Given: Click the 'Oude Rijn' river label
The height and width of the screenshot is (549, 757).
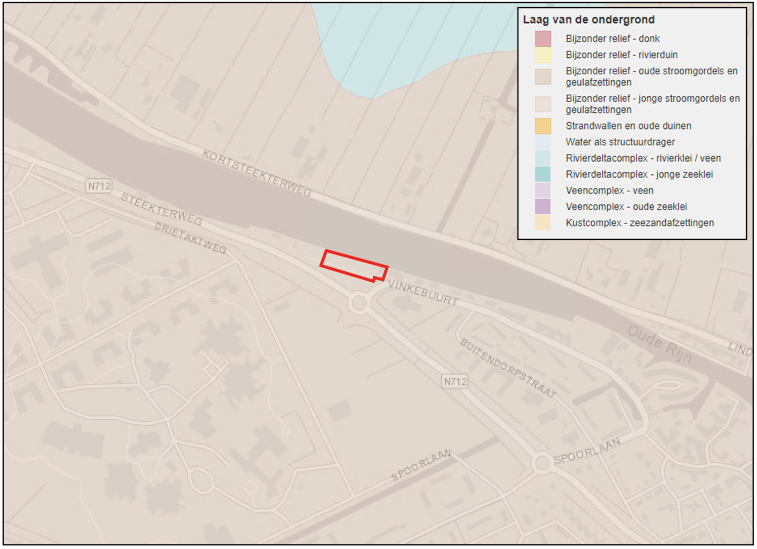Looking at the screenshot, I should point(660,344).
